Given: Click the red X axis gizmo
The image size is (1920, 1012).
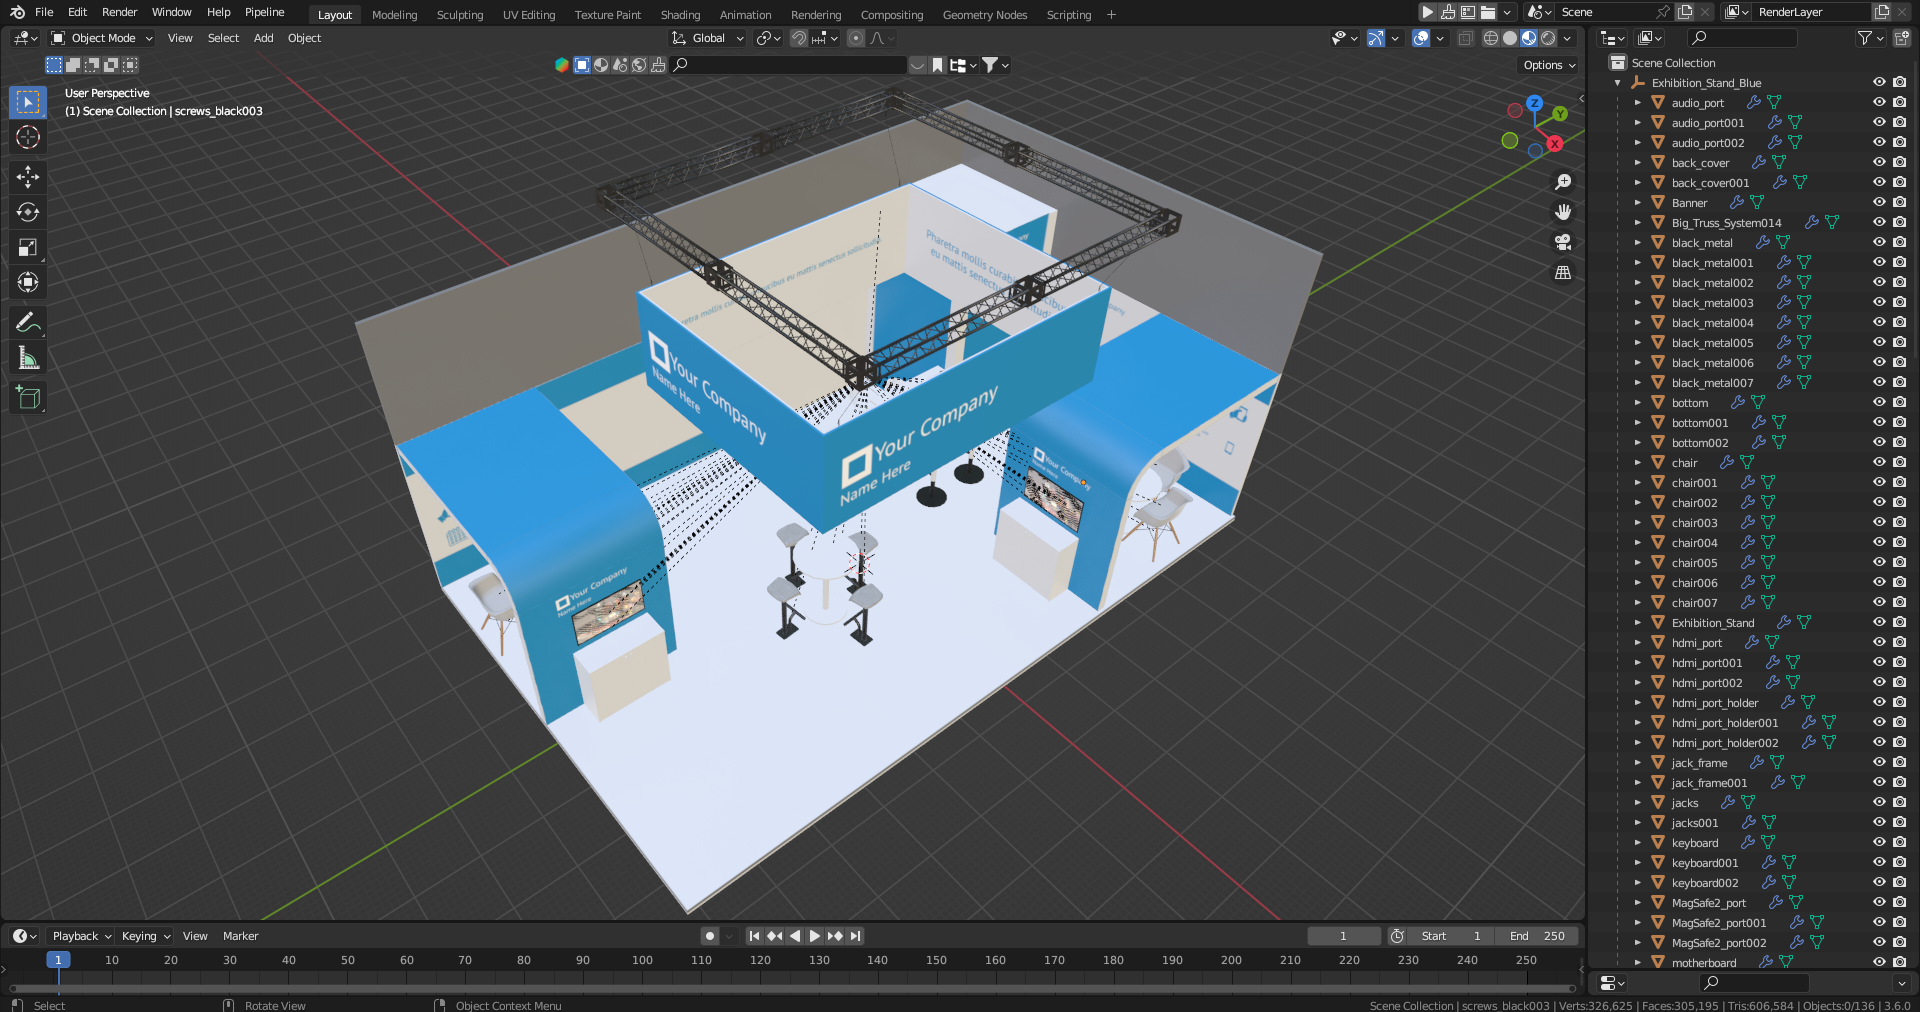Looking at the screenshot, I should coord(1555,144).
